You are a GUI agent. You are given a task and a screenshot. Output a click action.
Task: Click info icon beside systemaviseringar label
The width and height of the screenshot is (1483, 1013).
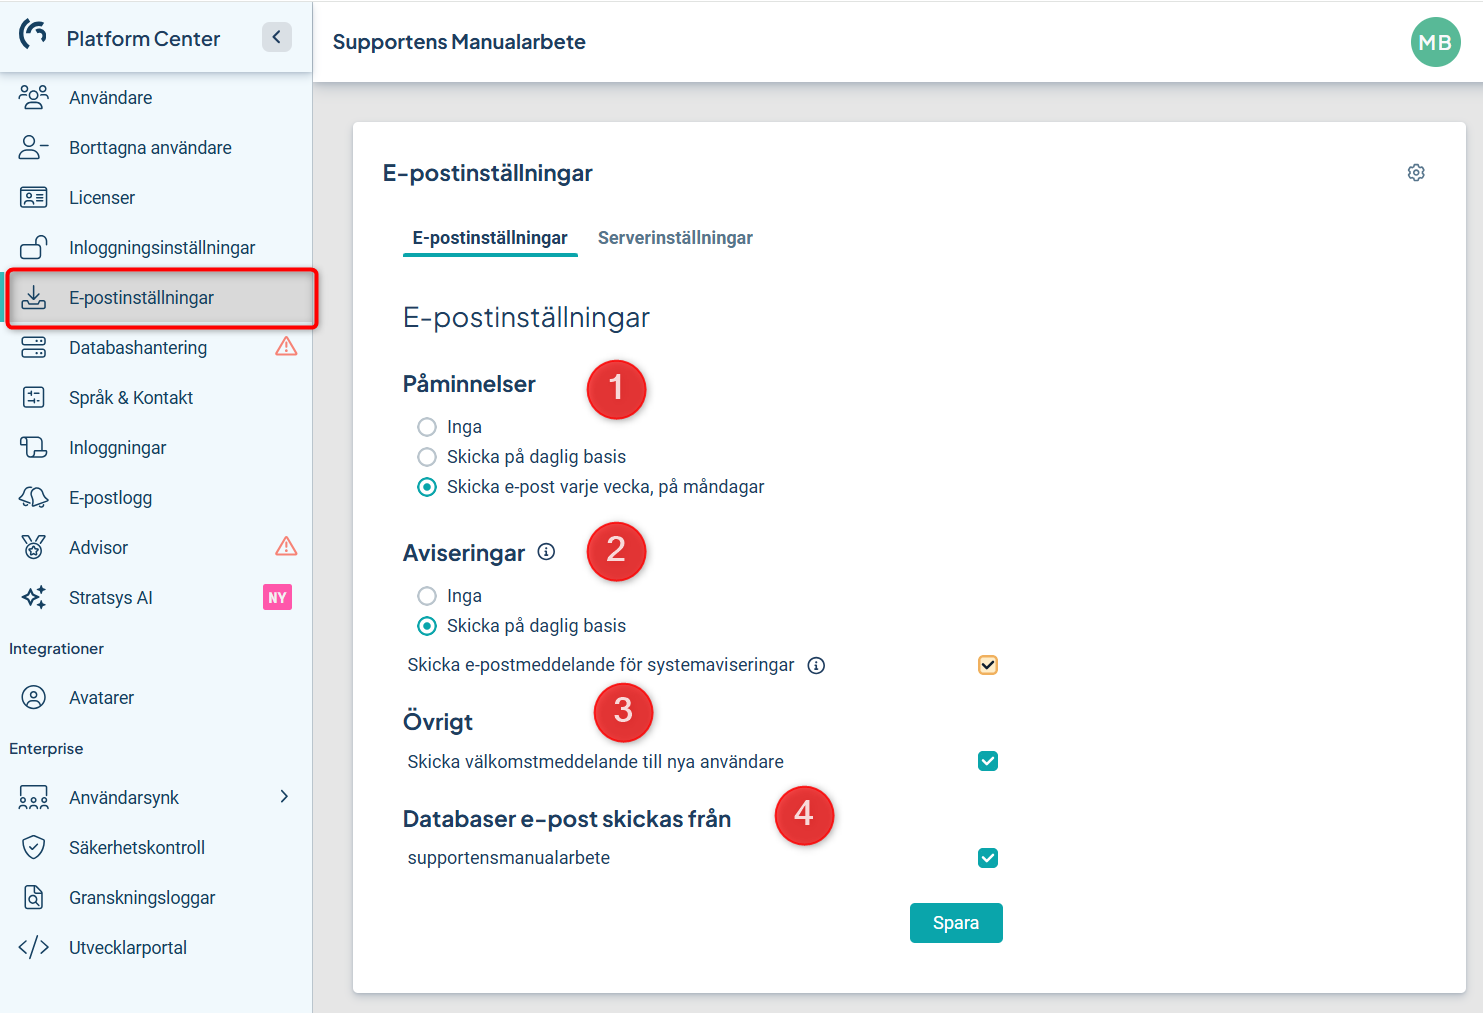(816, 666)
